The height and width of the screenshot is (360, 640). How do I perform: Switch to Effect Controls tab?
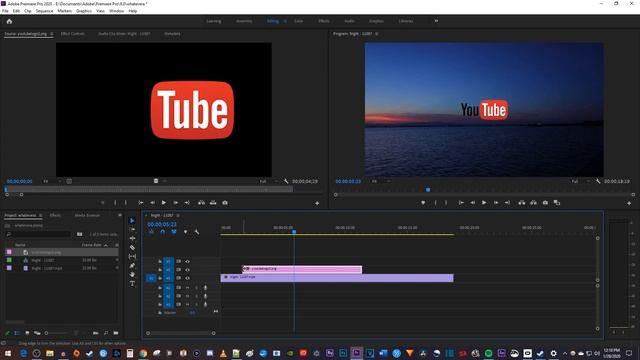[x=73, y=34]
